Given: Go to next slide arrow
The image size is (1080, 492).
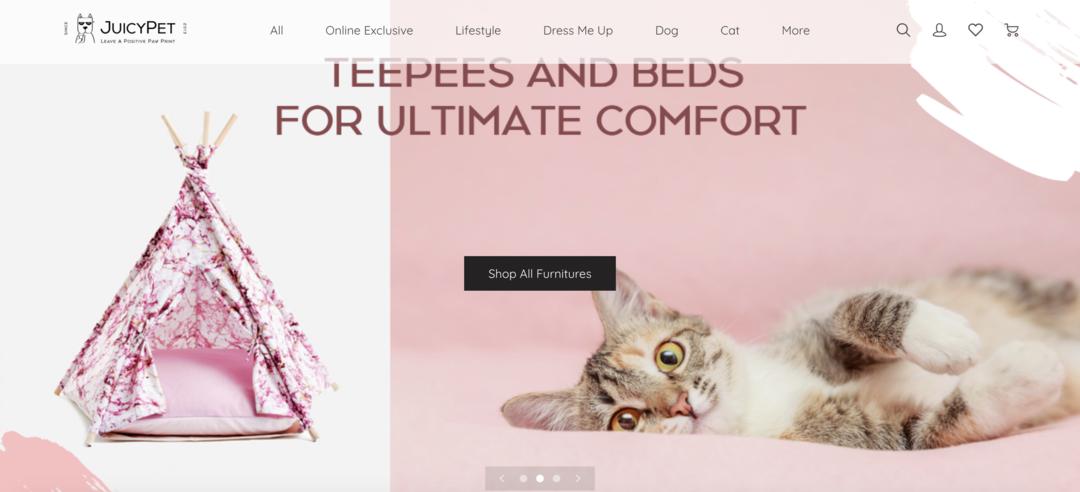Looking at the screenshot, I should click(x=578, y=478).
